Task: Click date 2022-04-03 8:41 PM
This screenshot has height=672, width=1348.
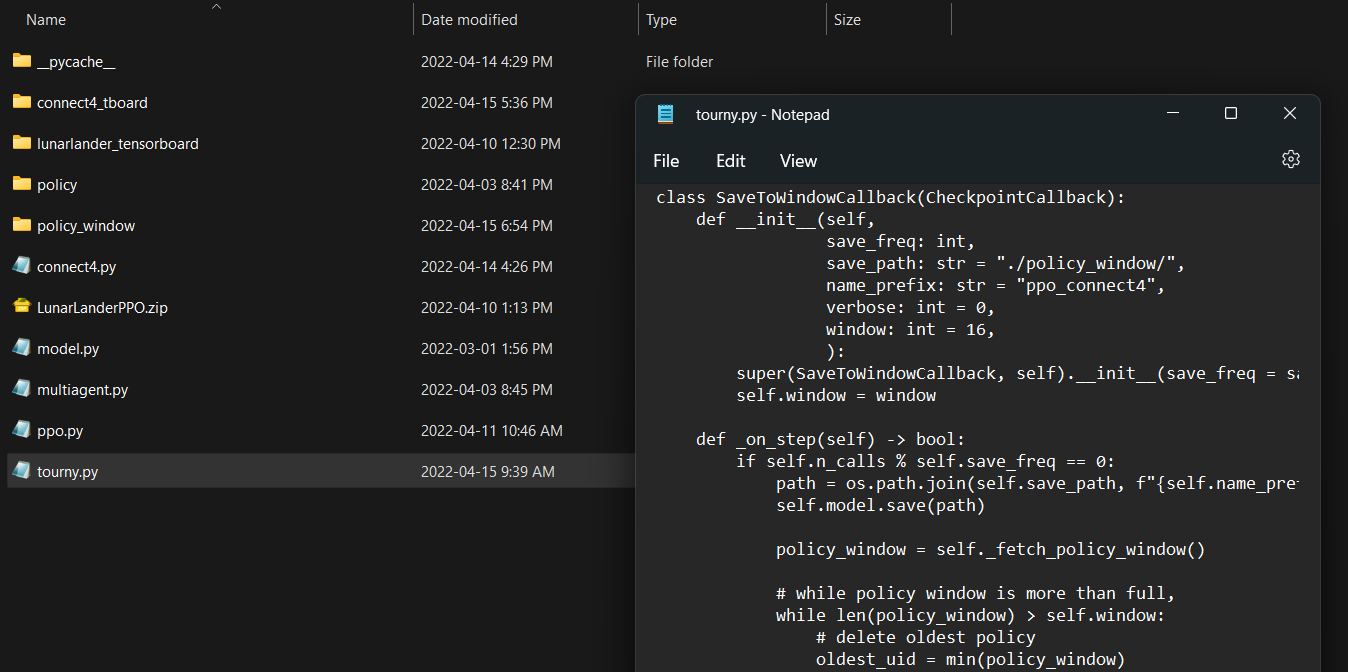Action: point(486,185)
